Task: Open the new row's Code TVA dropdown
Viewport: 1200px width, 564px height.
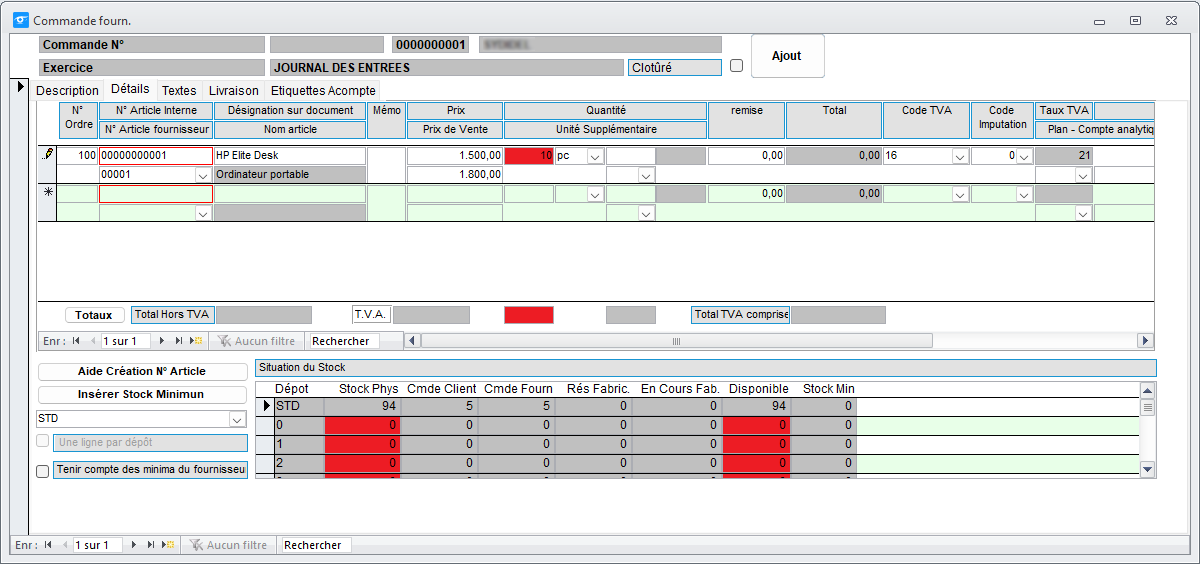Action: [961, 194]
